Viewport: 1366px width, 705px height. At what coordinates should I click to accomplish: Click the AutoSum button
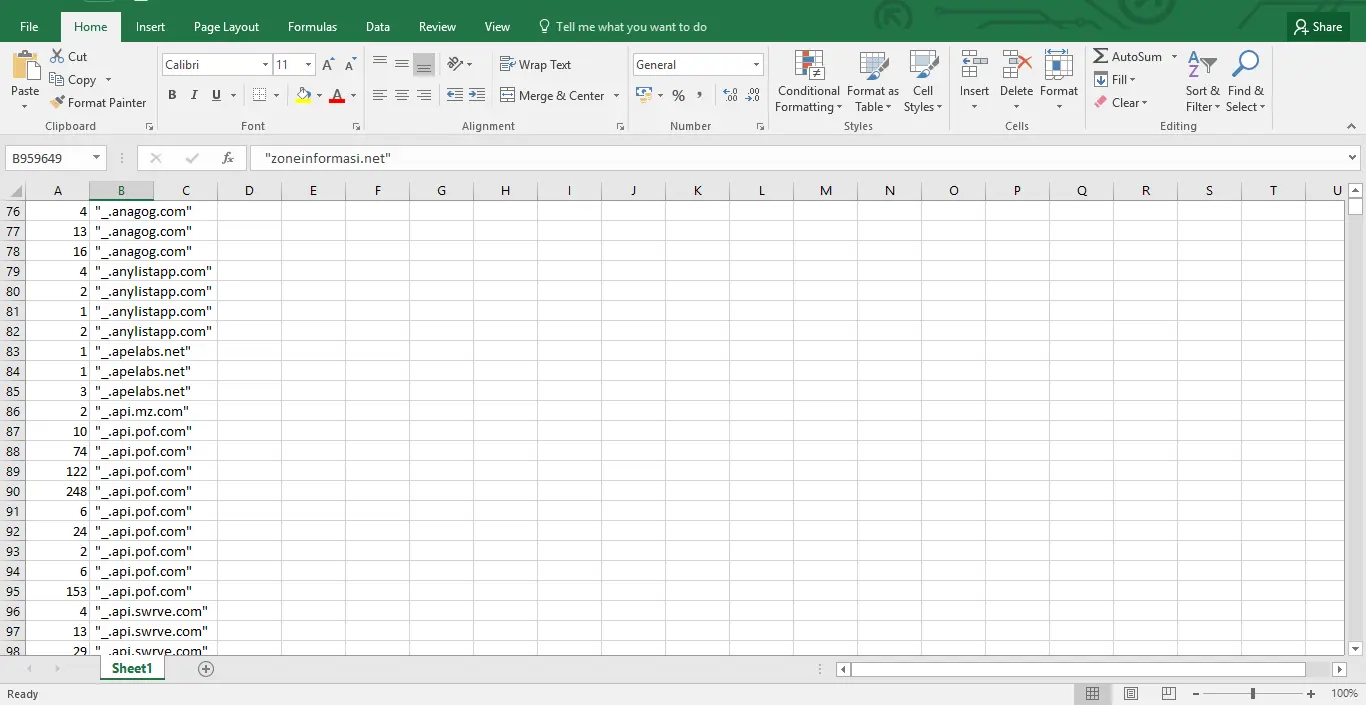coord(1128,57)
